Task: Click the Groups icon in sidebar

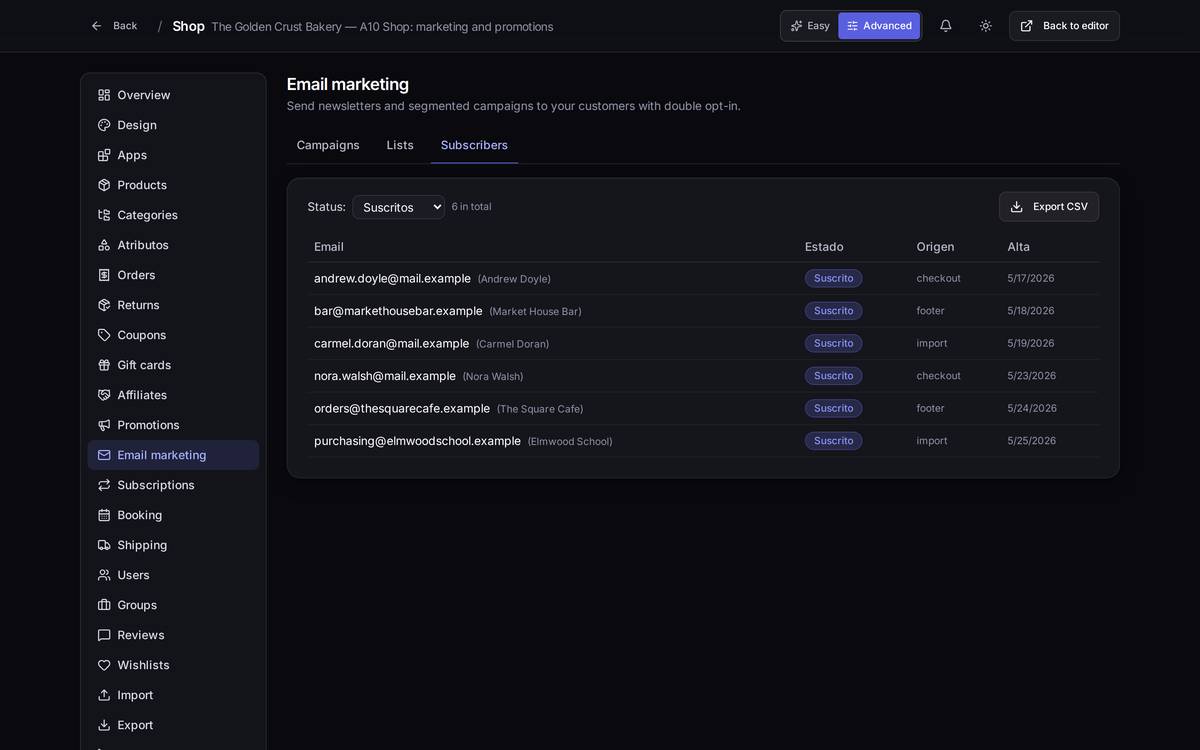Action: point(104,605)
